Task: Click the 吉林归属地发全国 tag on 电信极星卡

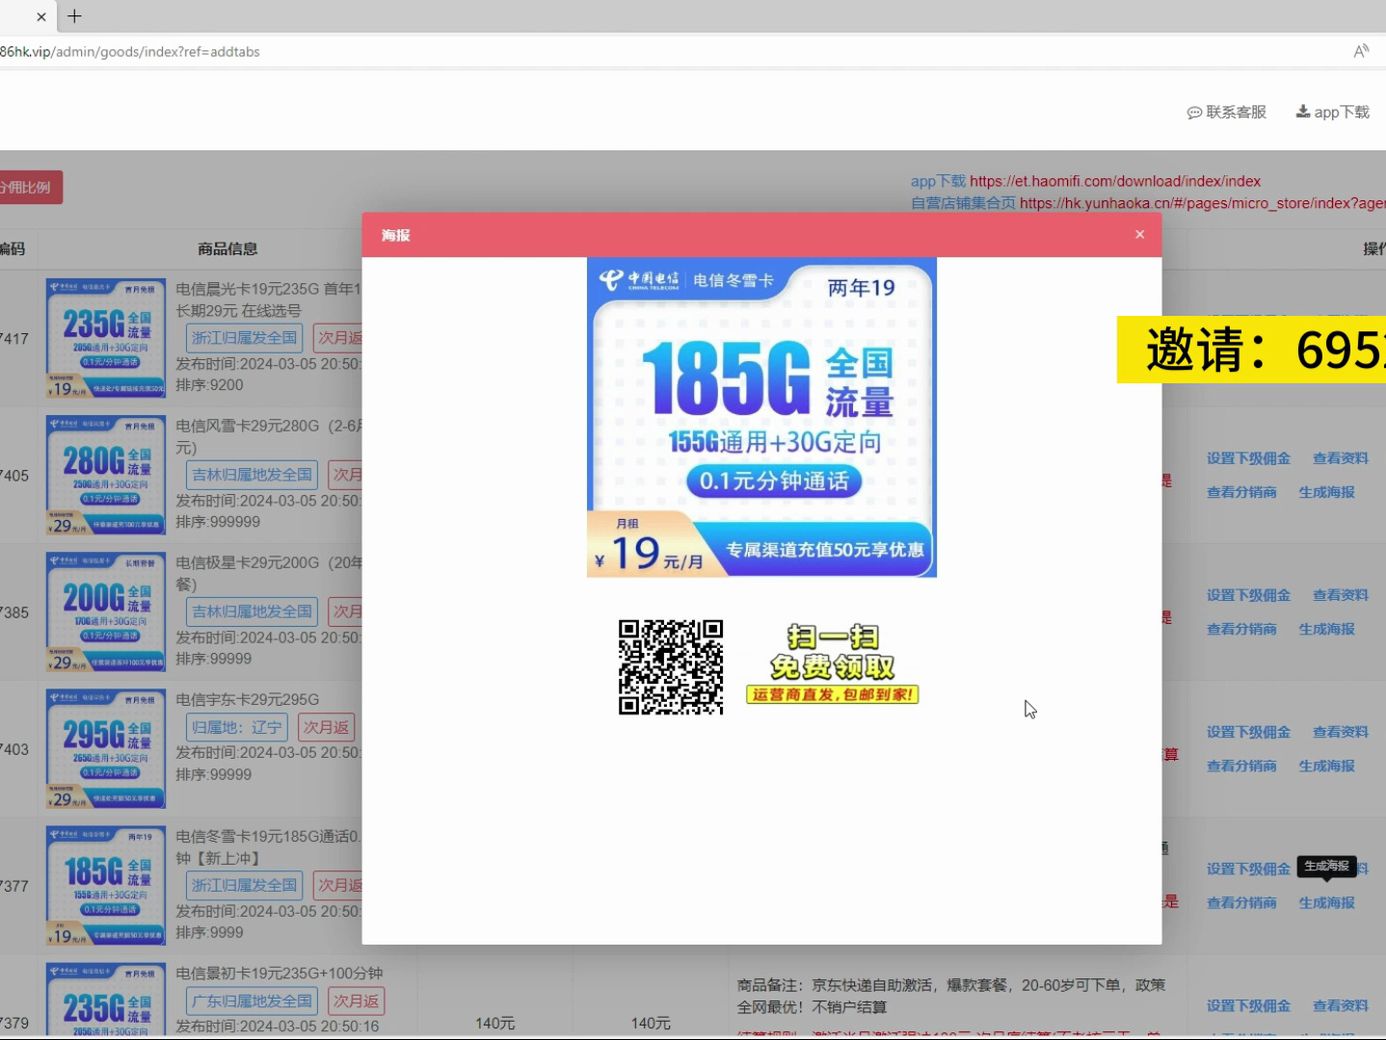Action: (252, 612)
